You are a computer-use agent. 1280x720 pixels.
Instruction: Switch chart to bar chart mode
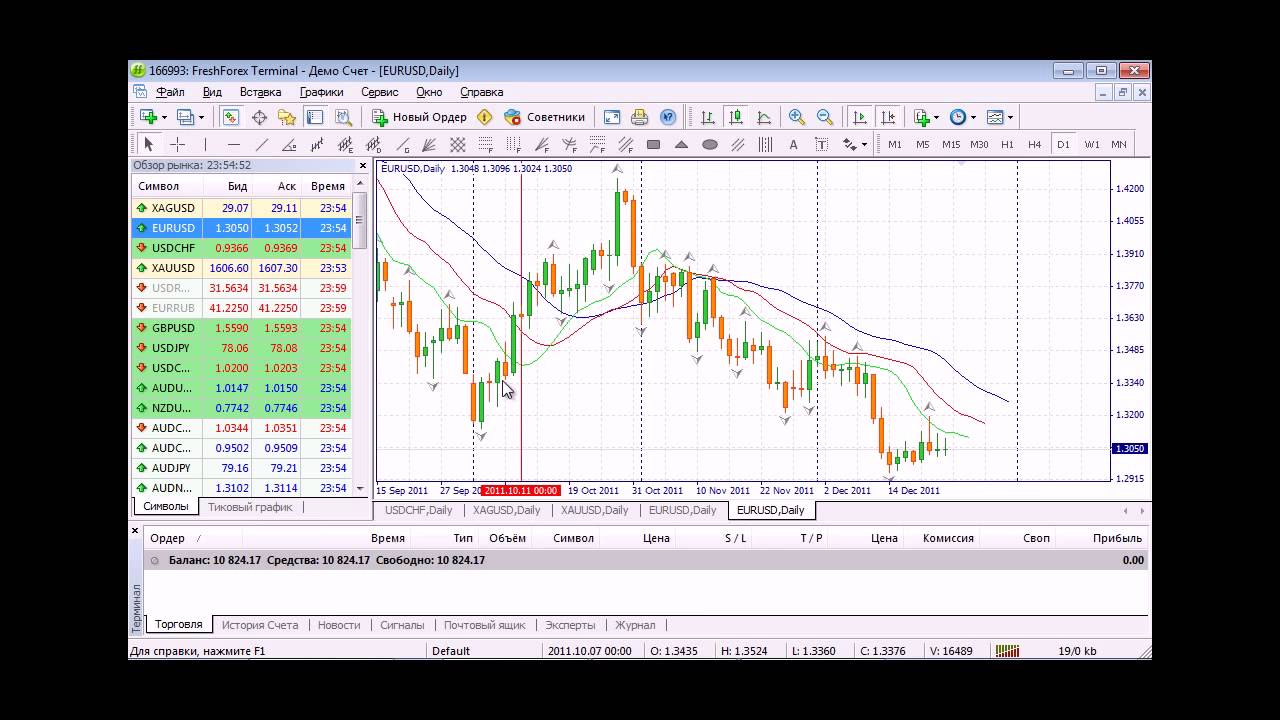point(708,117)
